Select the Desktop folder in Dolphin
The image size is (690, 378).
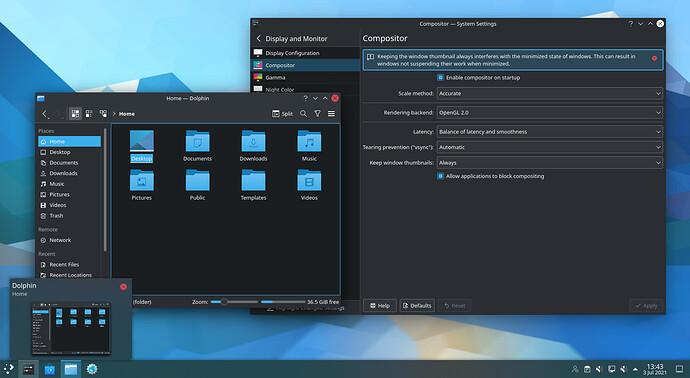pos(141,146)
